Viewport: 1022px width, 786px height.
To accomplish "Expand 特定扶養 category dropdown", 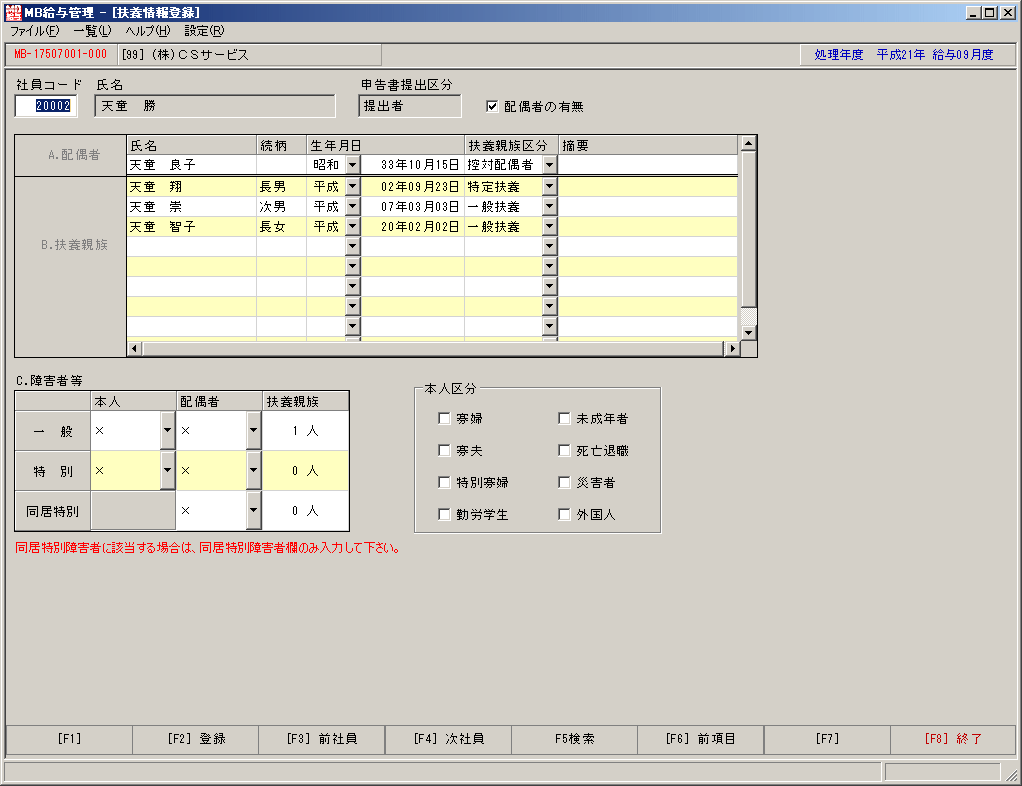I will 549,186.
